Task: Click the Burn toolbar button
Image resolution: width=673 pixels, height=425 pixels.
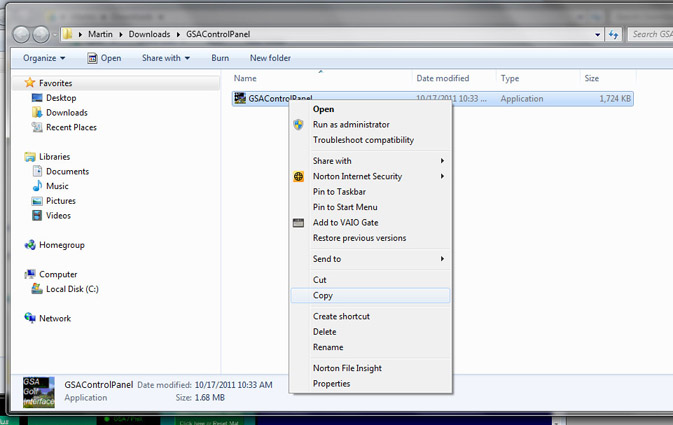Action: [220, 58]
